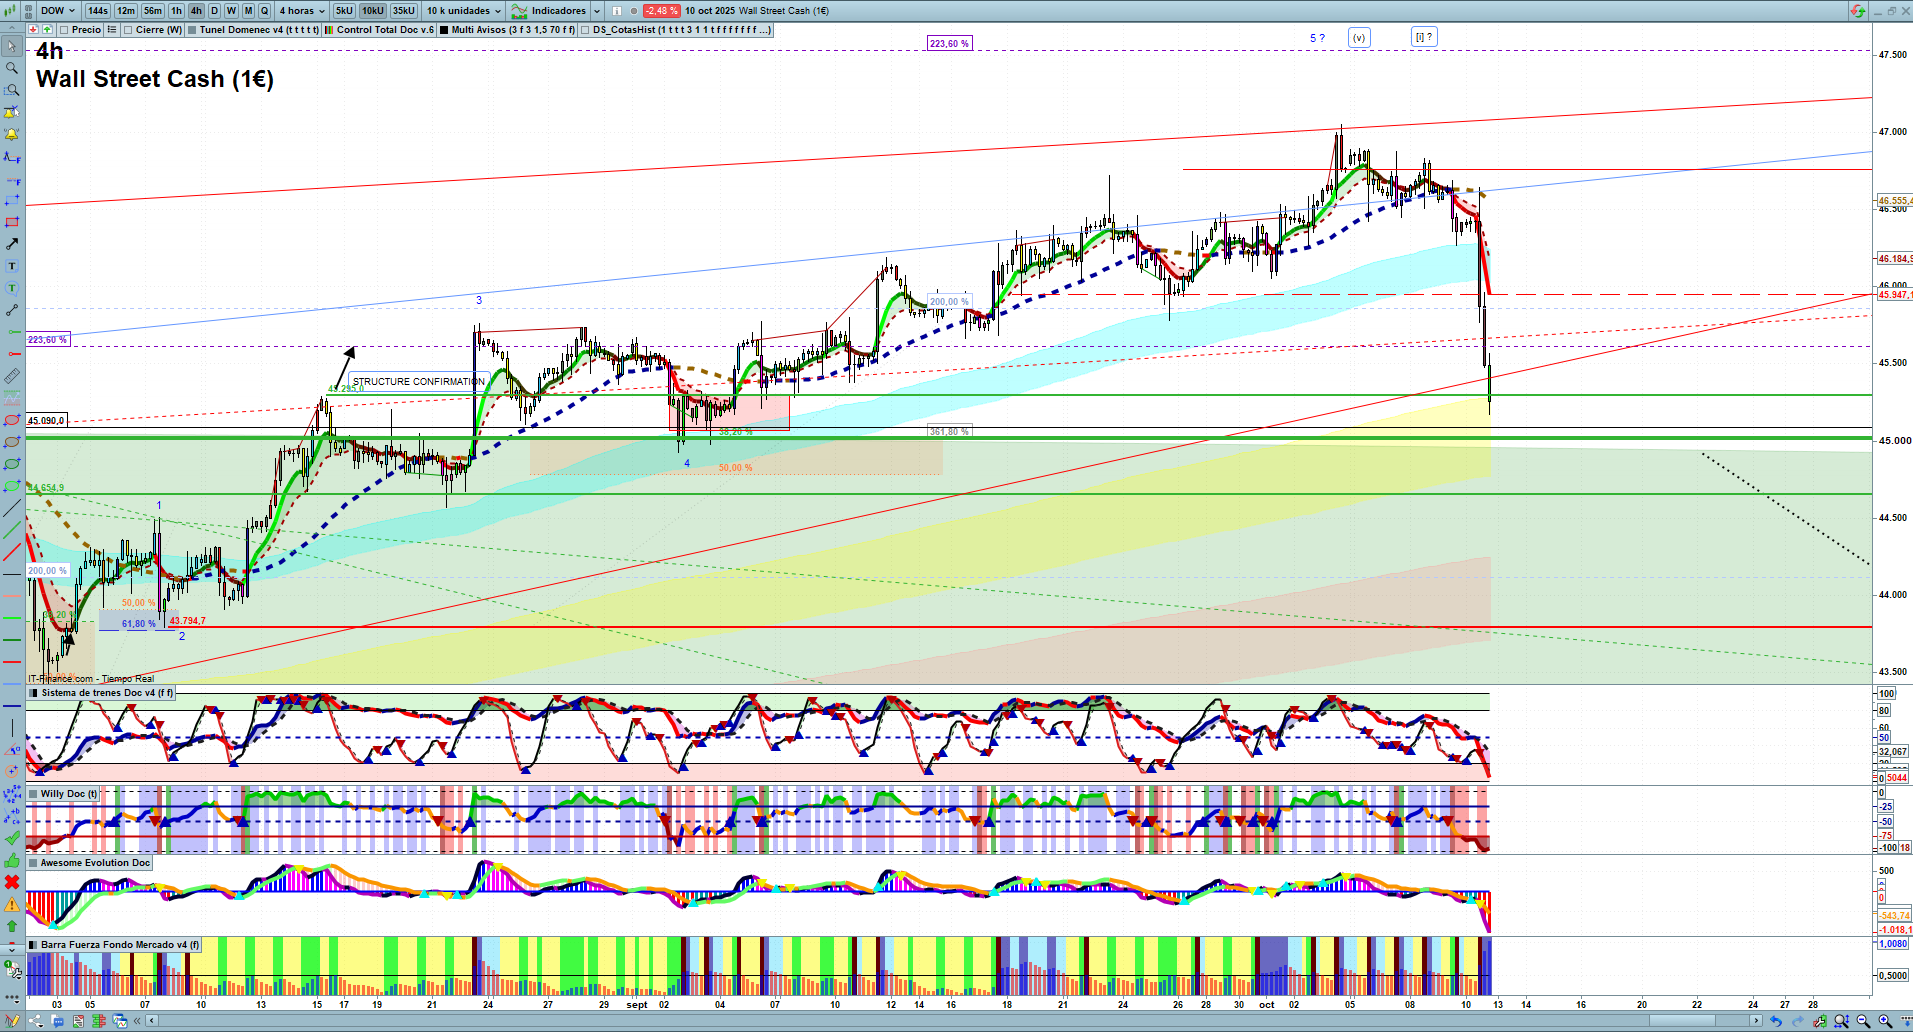Screen dimensions: 1913x1032
Task: Toggle the Cierre (W) checkbox
Action: click(128, 30)
